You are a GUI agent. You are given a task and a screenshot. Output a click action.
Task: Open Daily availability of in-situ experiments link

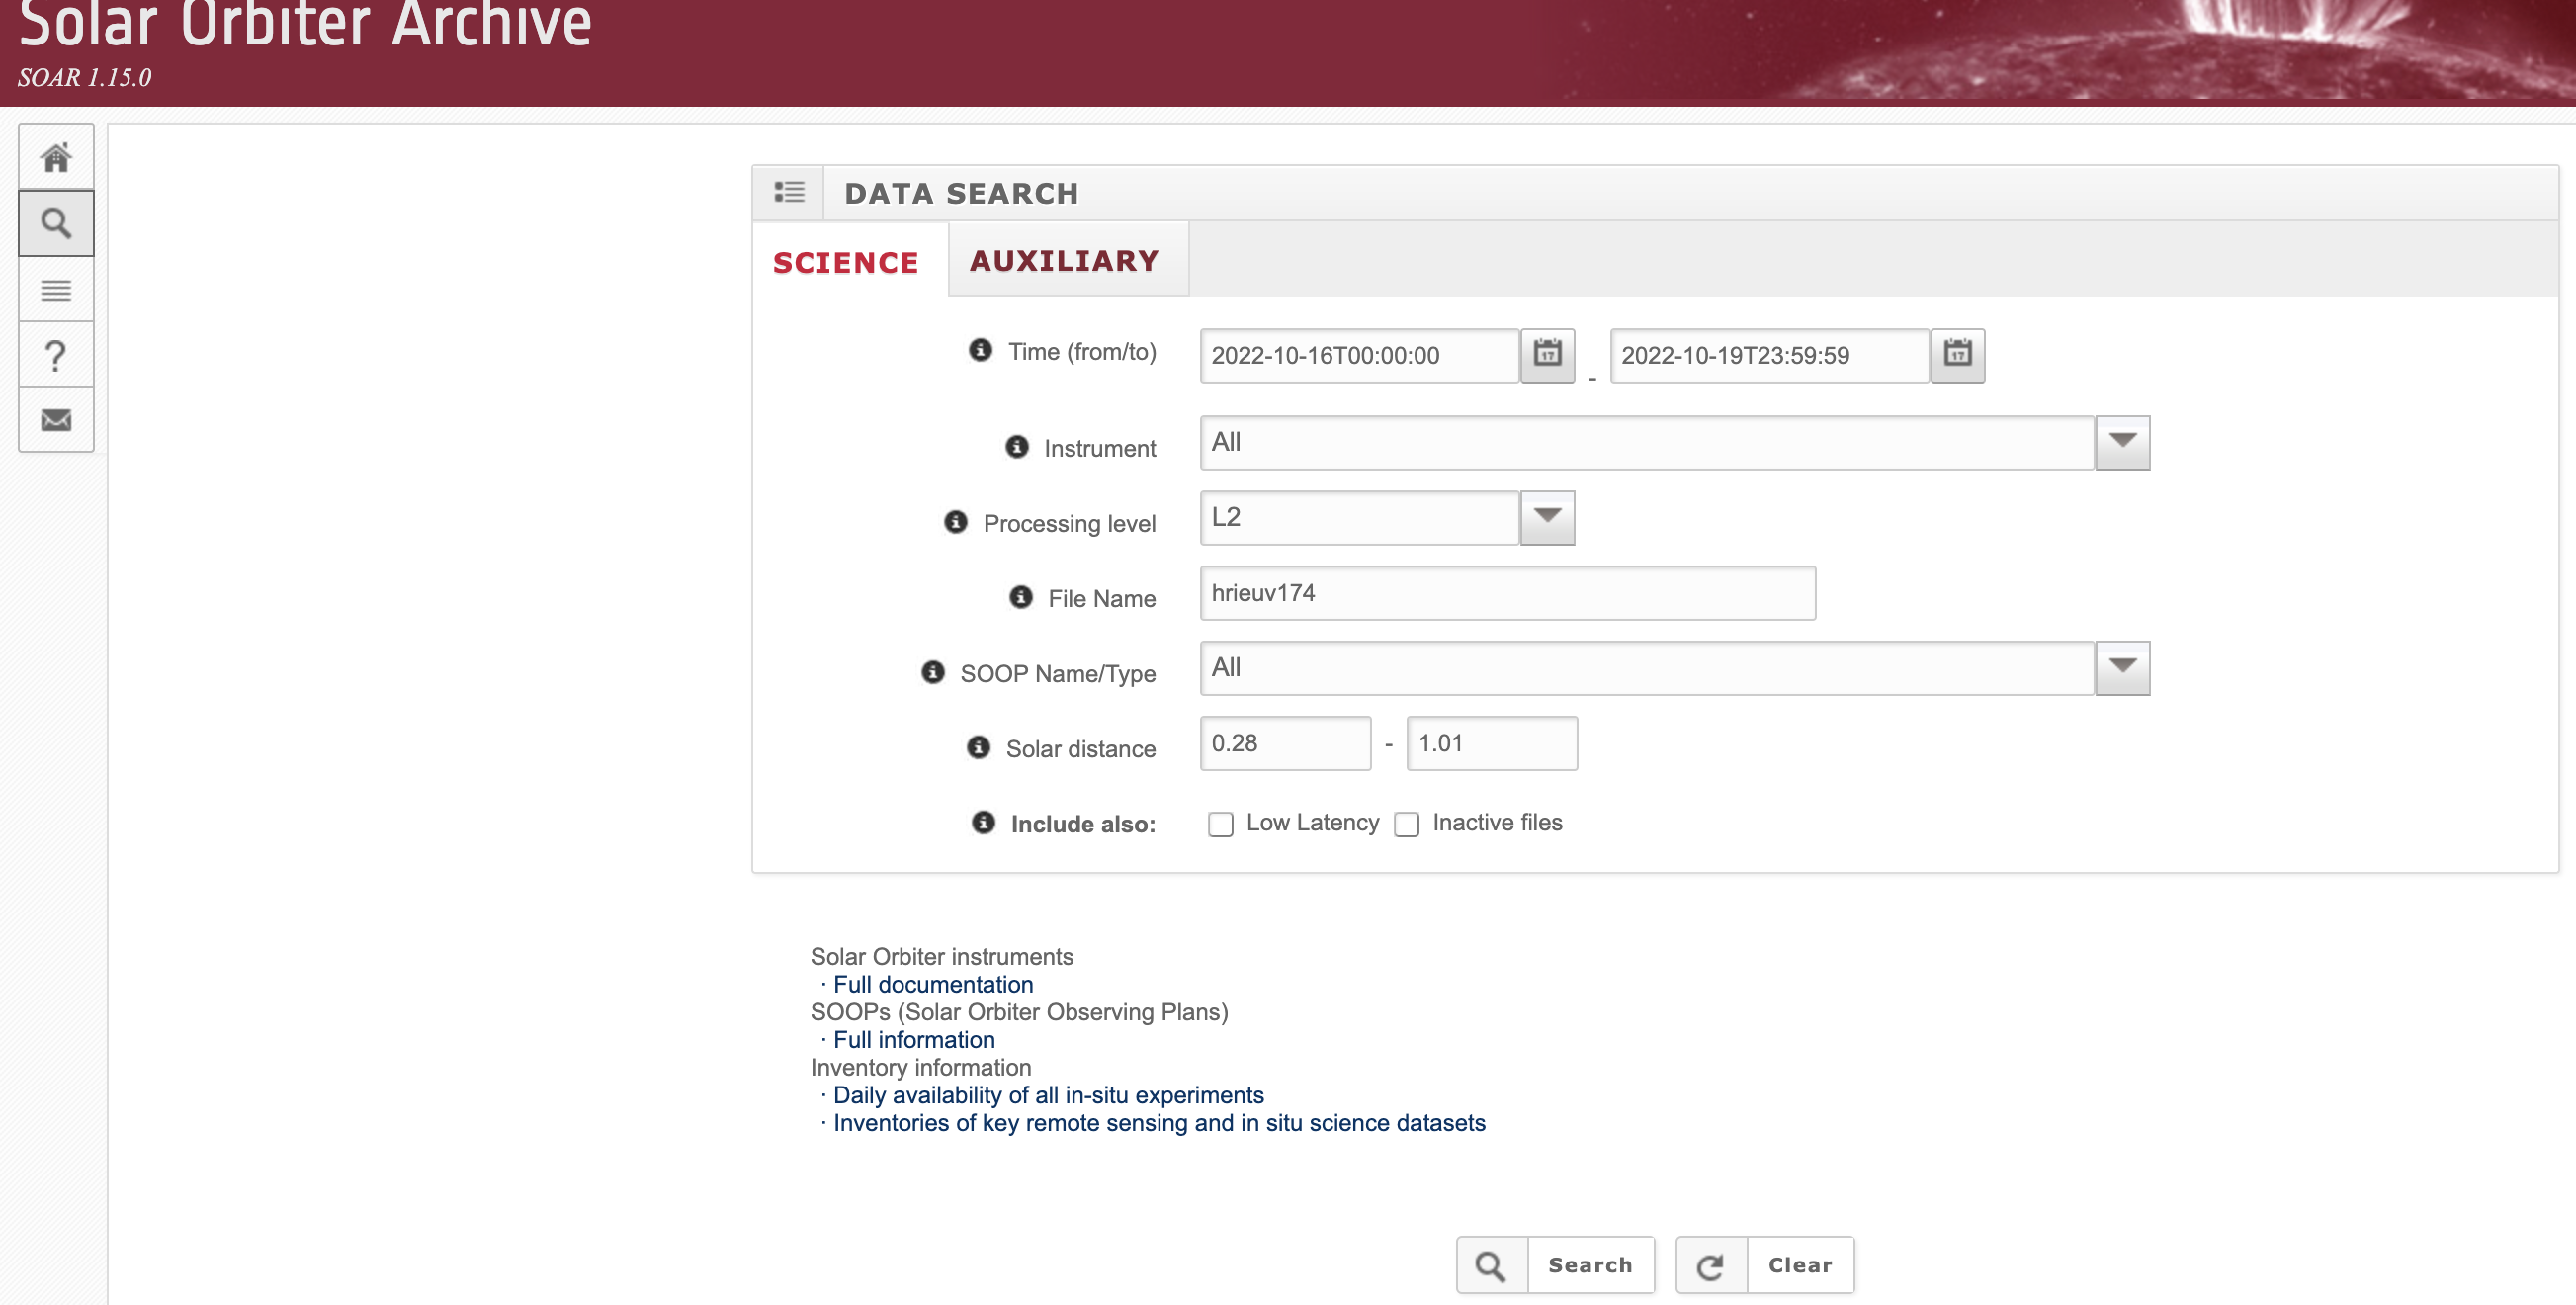pyautogui.click(x=1048, y=1095)
